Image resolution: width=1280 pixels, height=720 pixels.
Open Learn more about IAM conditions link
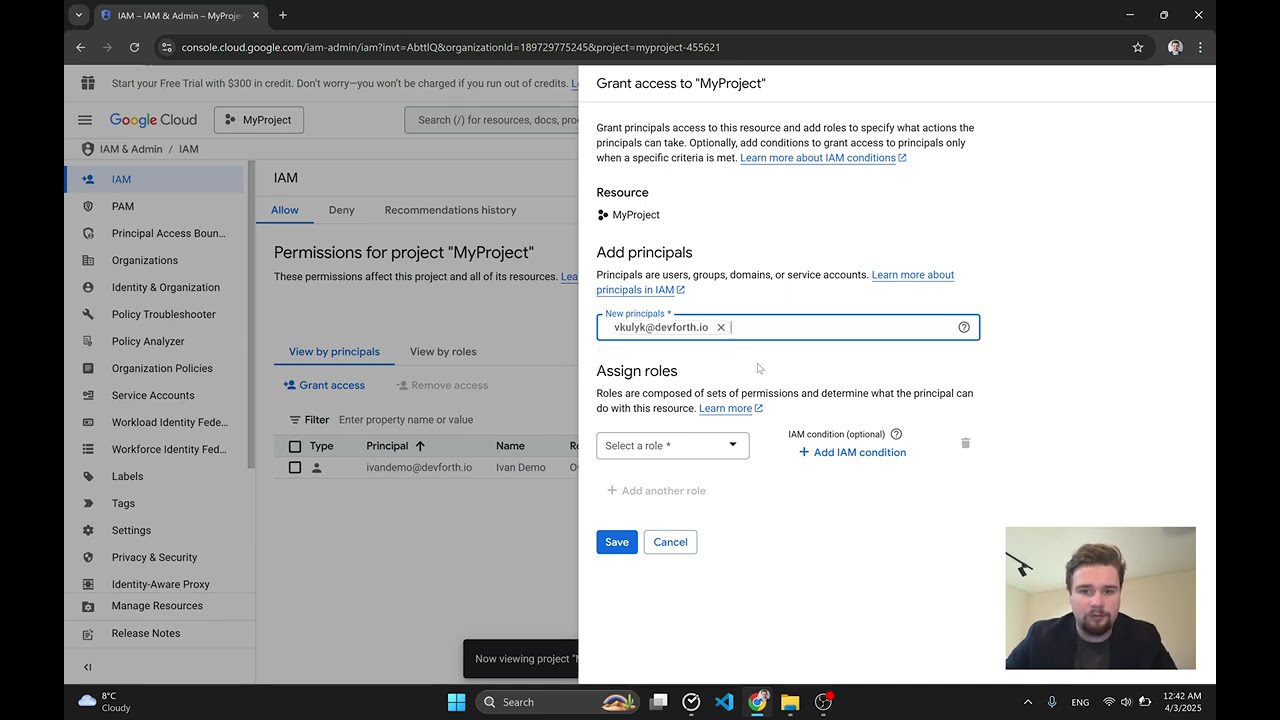click(823, 158)
